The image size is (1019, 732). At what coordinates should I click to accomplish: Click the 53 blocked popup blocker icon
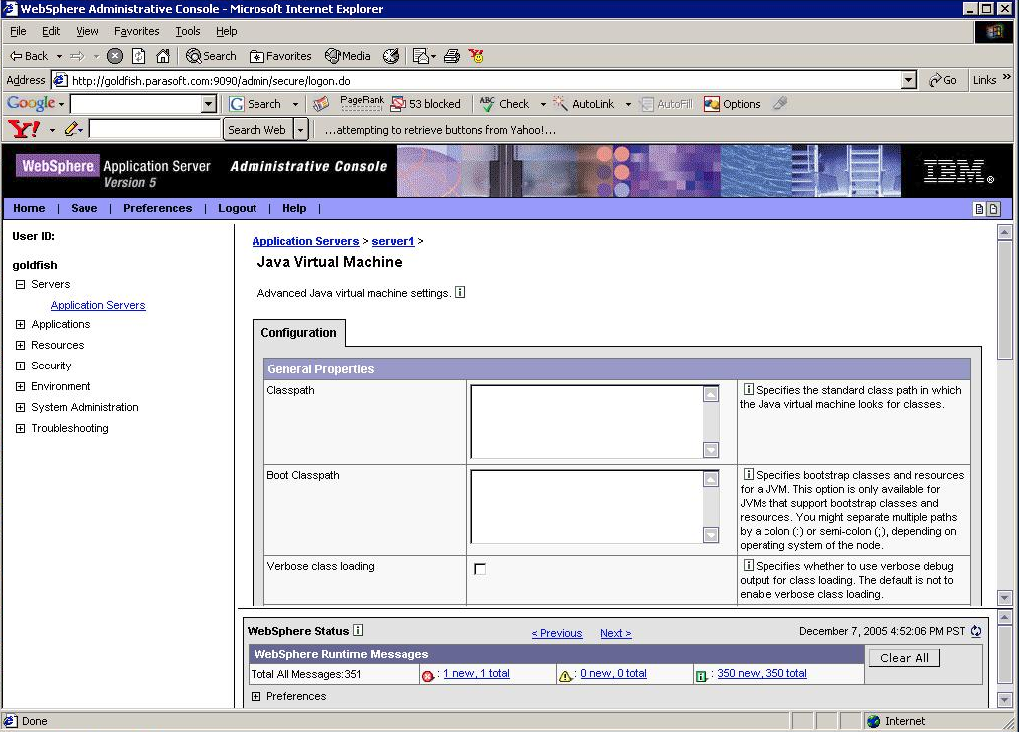click(398, 104)
